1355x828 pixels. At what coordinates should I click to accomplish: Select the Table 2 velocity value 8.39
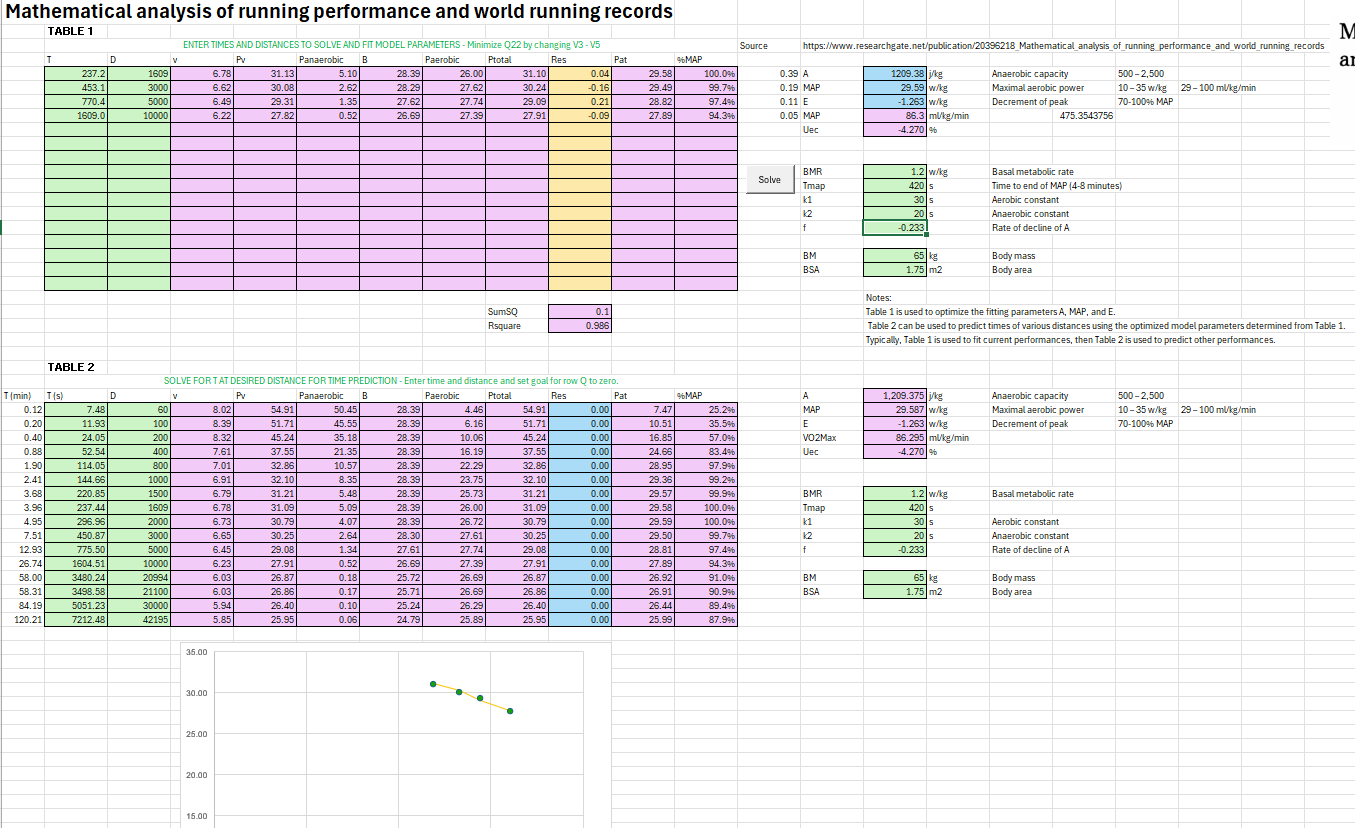tap(202, 424)
